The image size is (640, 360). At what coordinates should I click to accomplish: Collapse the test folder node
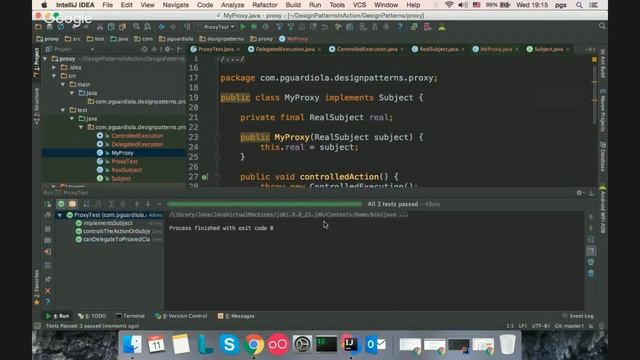[63, 110]
